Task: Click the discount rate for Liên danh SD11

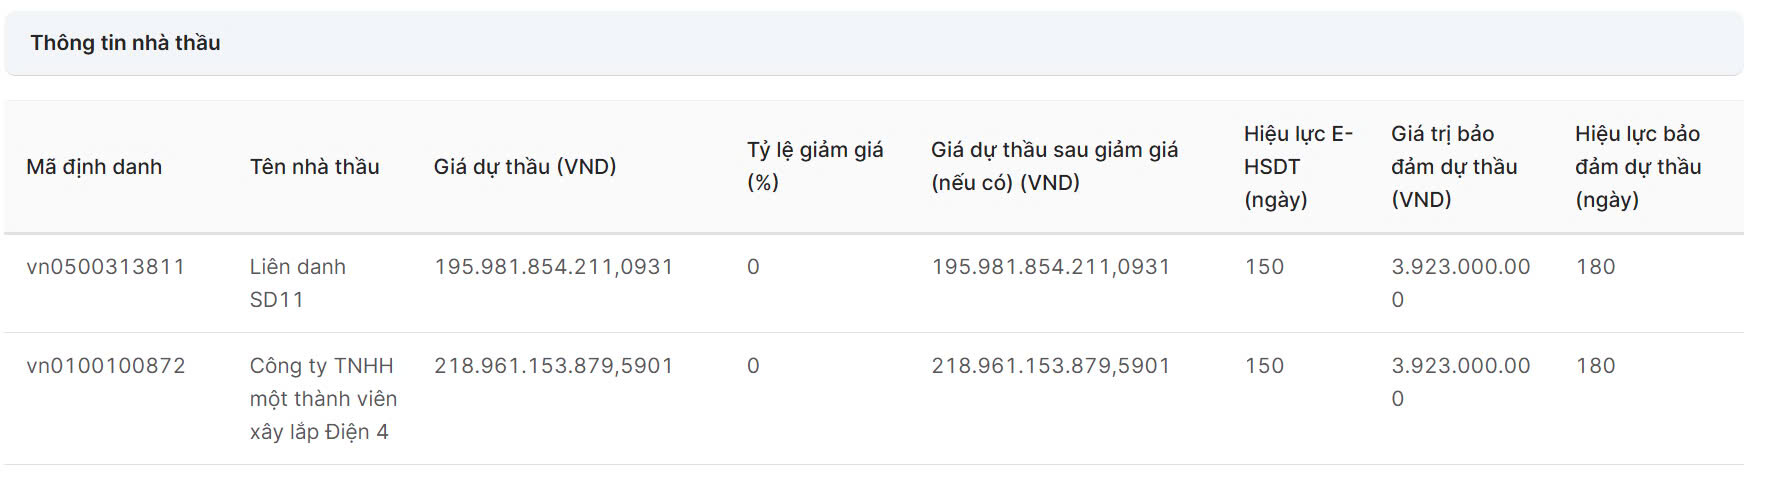Action: 753,267
